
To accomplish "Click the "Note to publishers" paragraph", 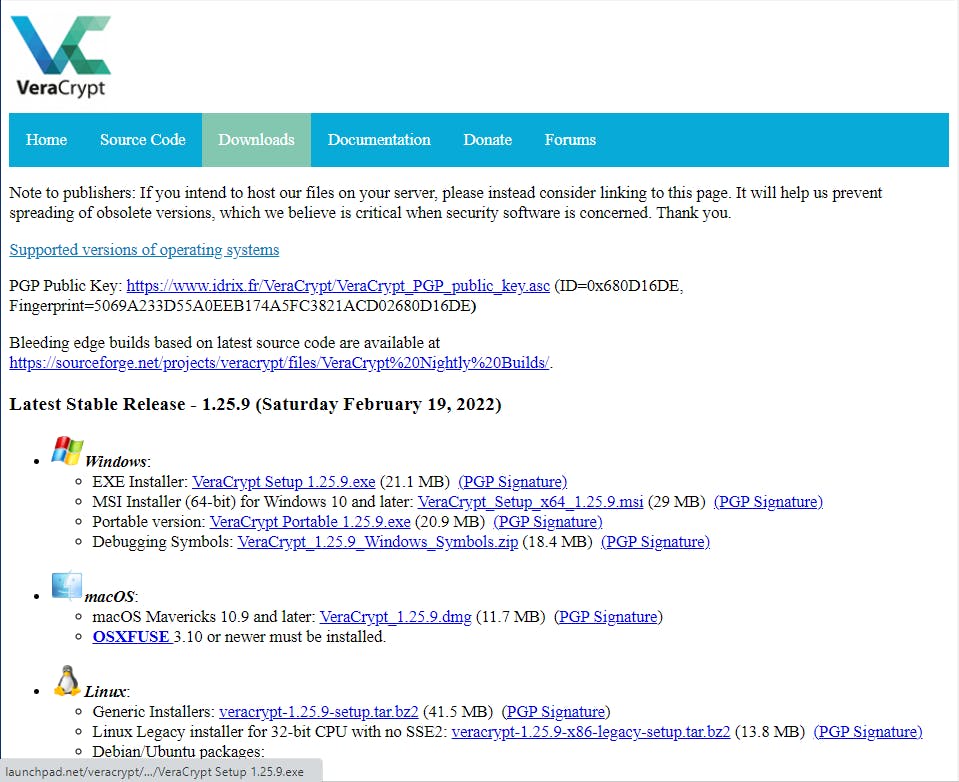I will 445,202.
